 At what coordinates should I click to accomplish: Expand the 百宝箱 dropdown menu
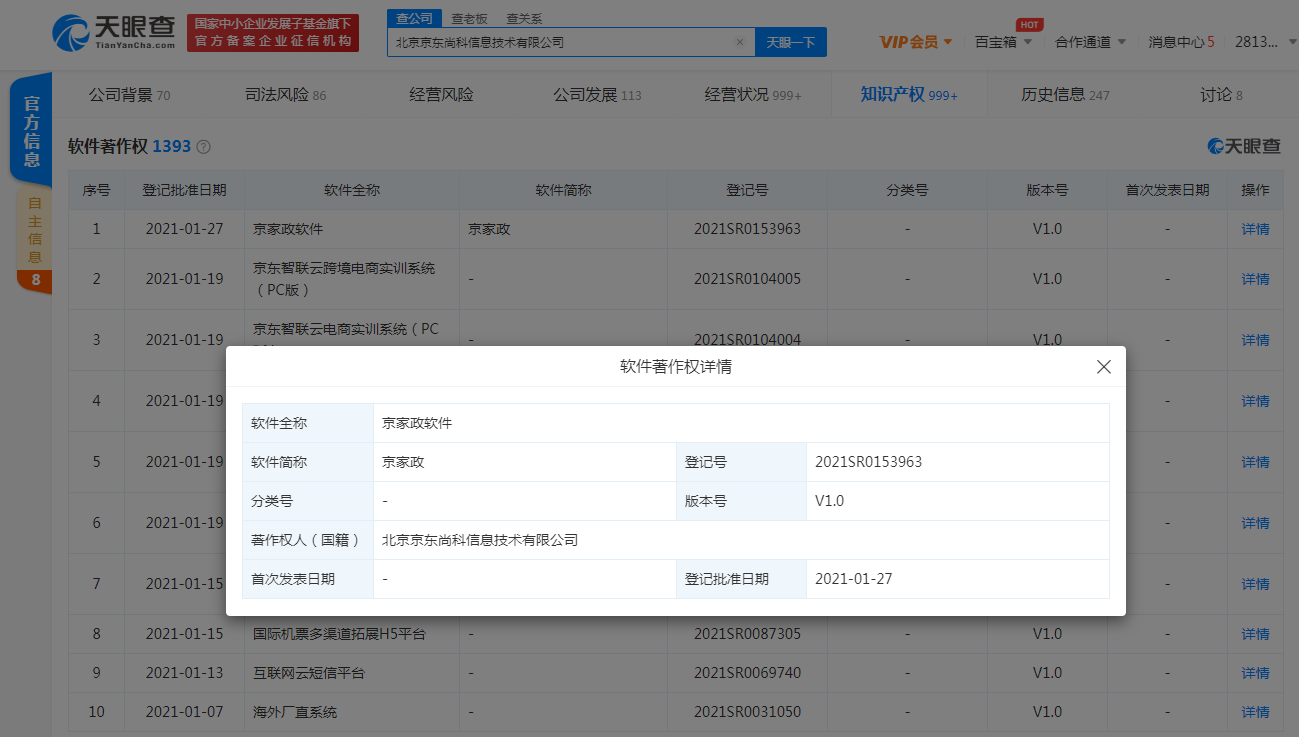click(x=1003, y=42)
